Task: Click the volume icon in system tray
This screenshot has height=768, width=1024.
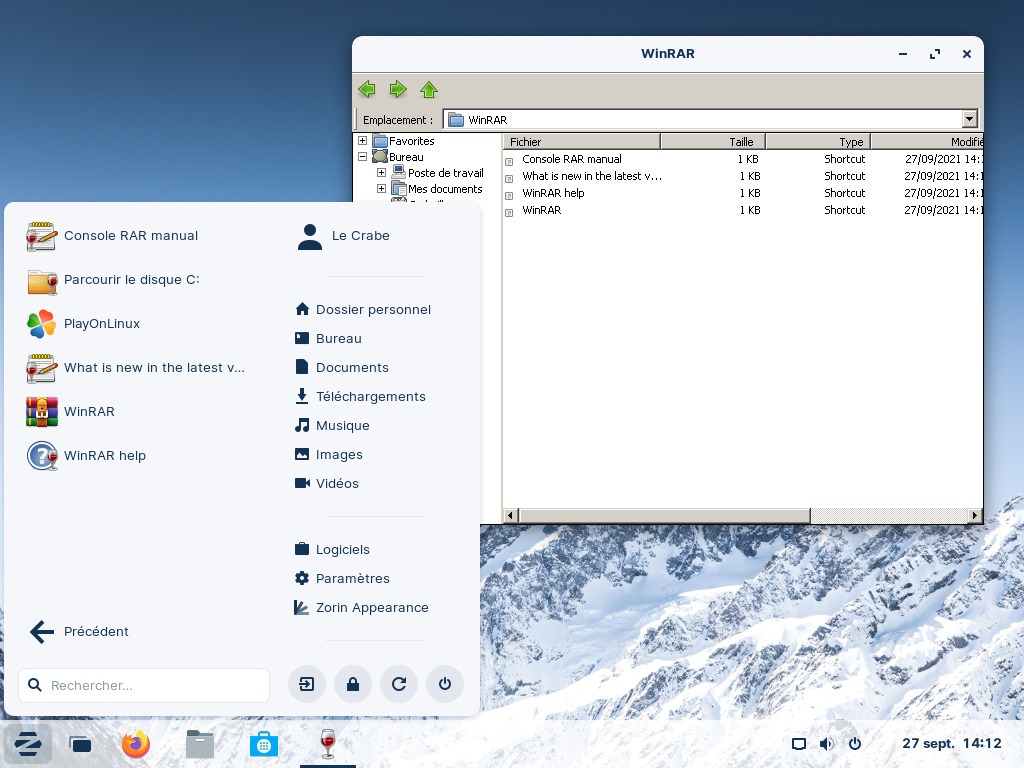Action: [826, 744]
